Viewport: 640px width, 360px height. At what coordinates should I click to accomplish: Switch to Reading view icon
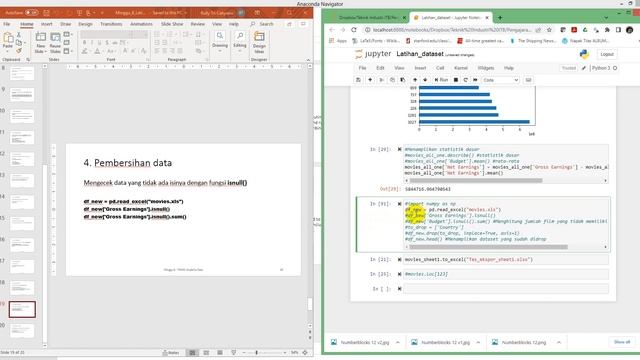click(x=220, y=353)
